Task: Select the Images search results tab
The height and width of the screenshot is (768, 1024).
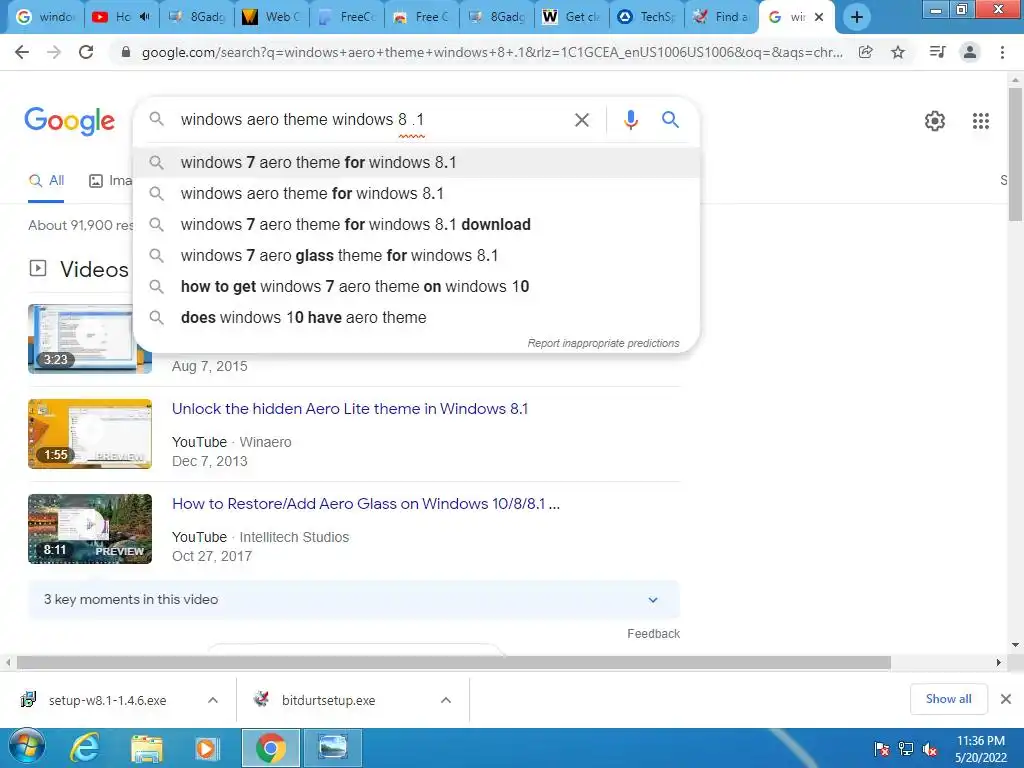Action: point(110,181)
